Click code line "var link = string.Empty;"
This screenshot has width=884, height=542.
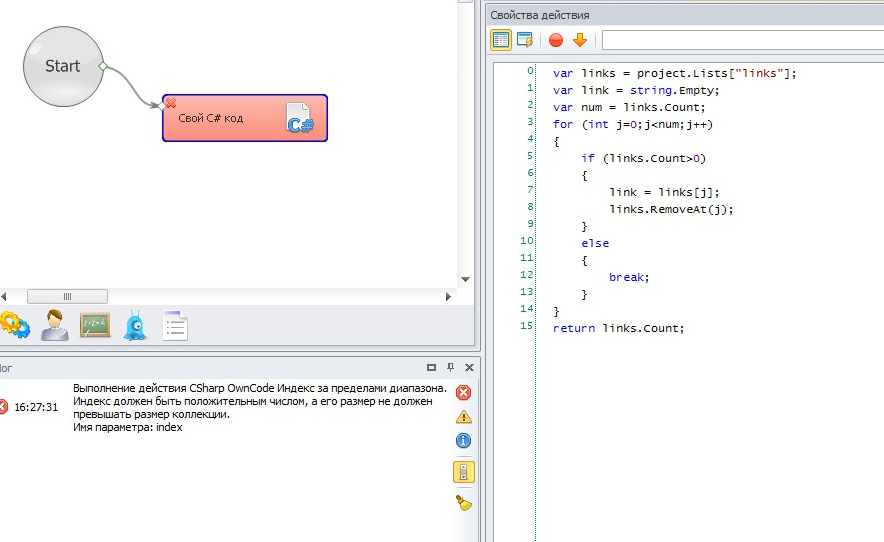[x=636, y=90]
